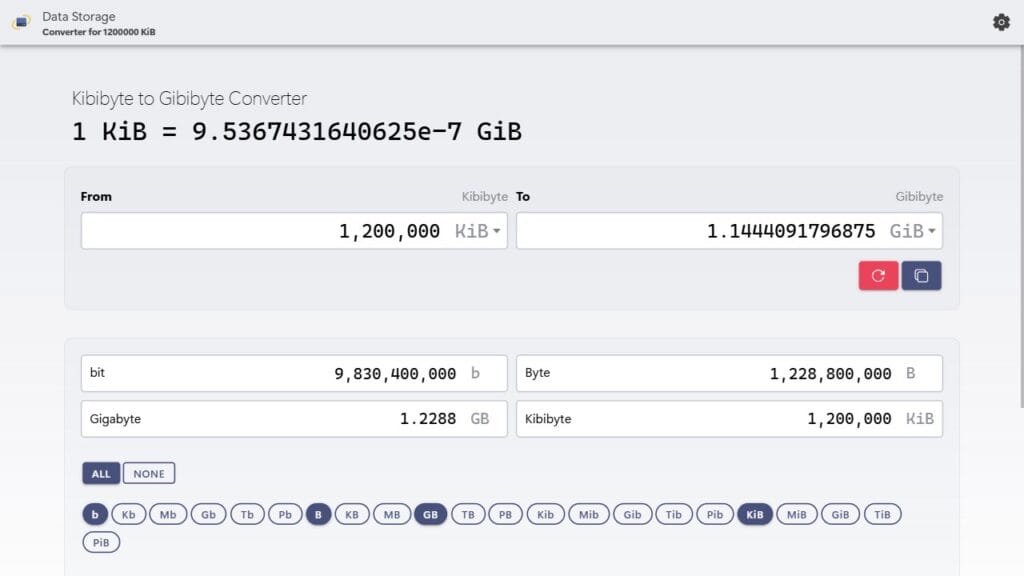Open the KiB unit dropdown in From field
Viewport: 1024px width, 576px height.
478,231
